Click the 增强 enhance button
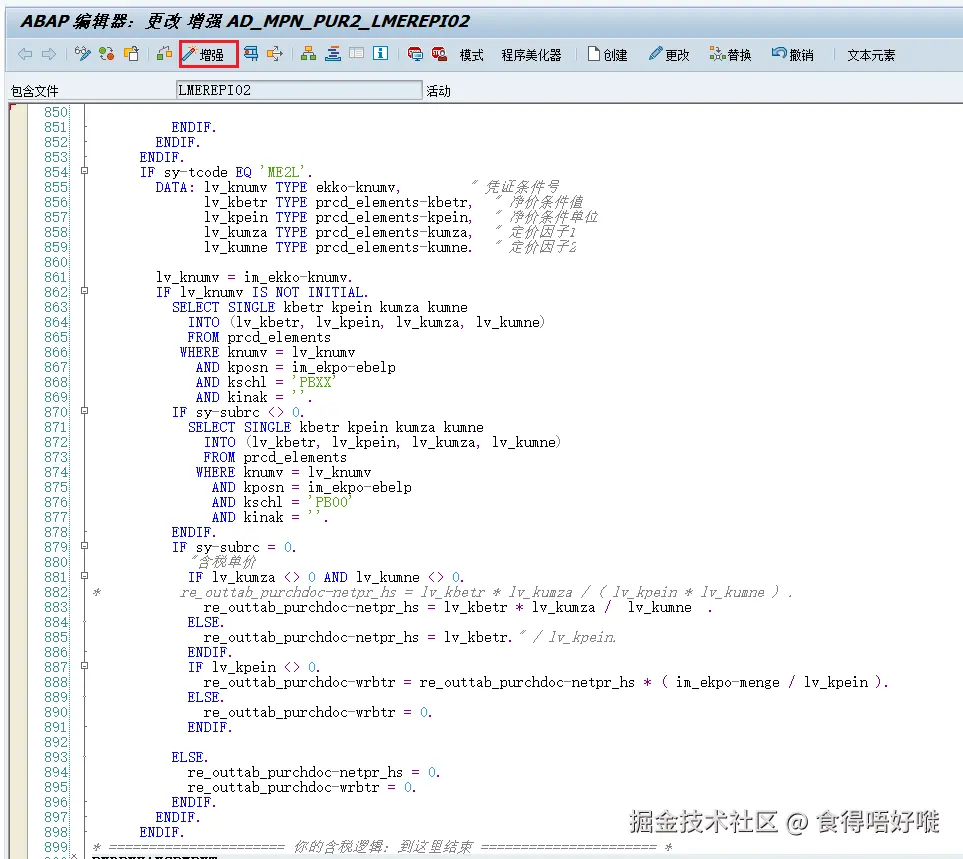This screenshot has width=963, height=859. [208, 54]
